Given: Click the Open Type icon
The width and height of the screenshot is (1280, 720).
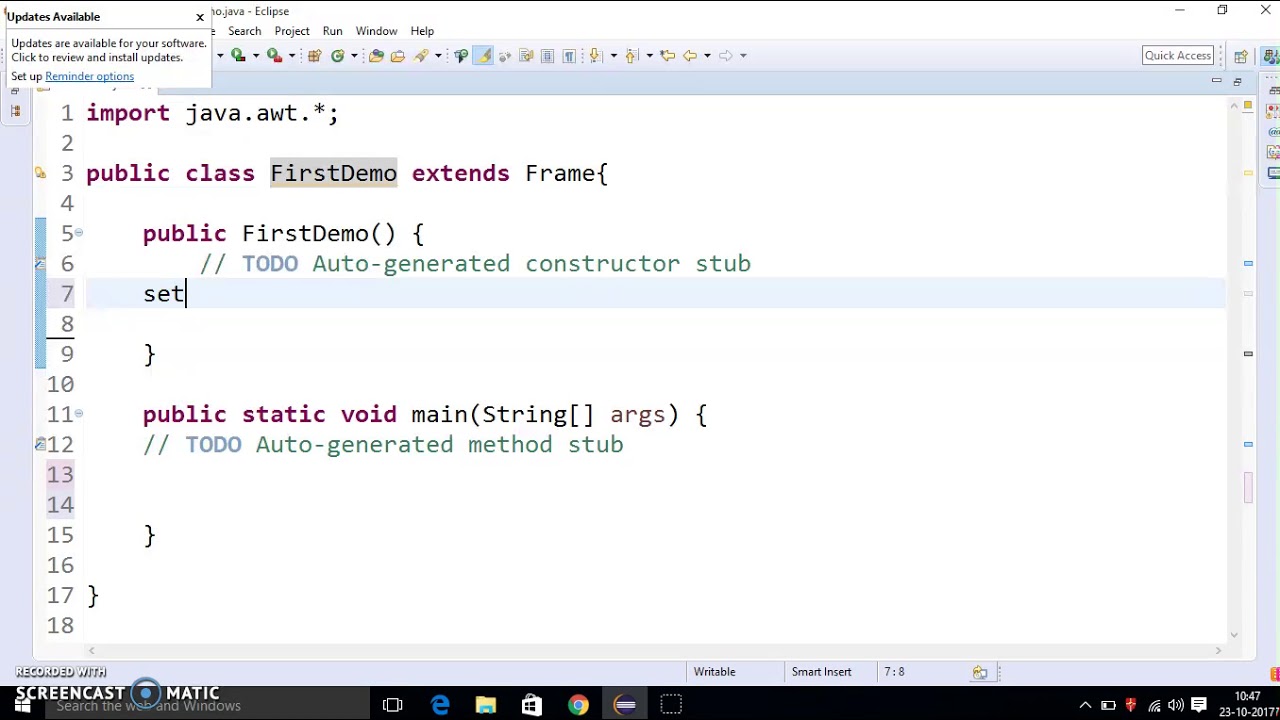Looking at the screenshot, I should click(x=376, y=55).
